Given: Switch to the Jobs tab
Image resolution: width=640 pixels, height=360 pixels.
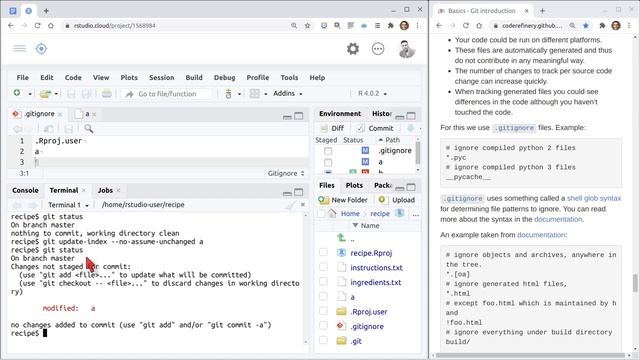Looking at the screenshot, I should (105, 190).
